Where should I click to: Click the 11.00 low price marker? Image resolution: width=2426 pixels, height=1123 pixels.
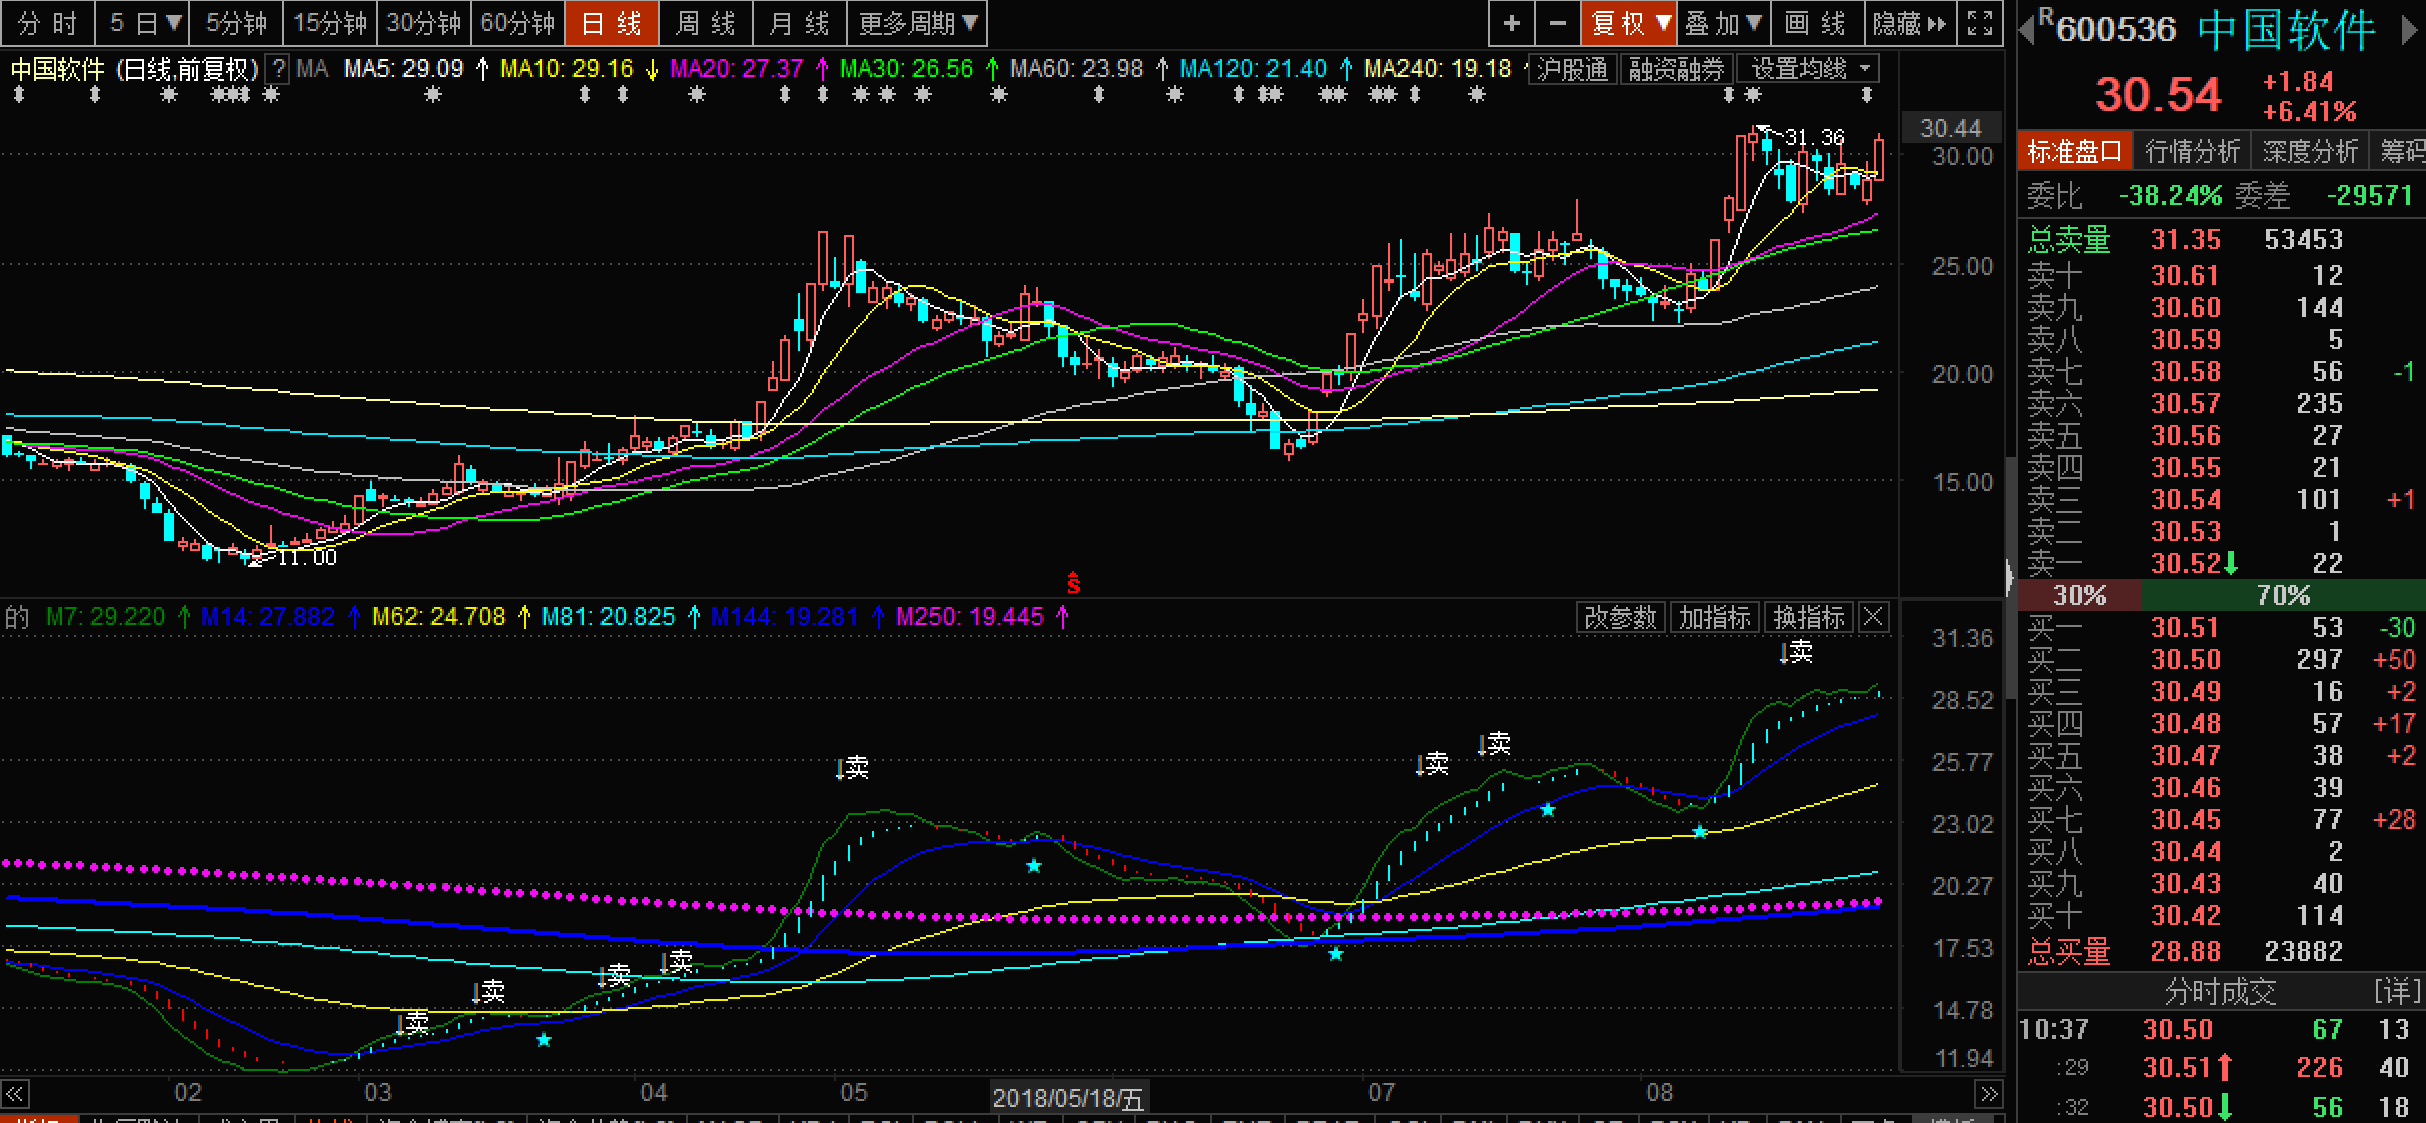click(307, 557)
